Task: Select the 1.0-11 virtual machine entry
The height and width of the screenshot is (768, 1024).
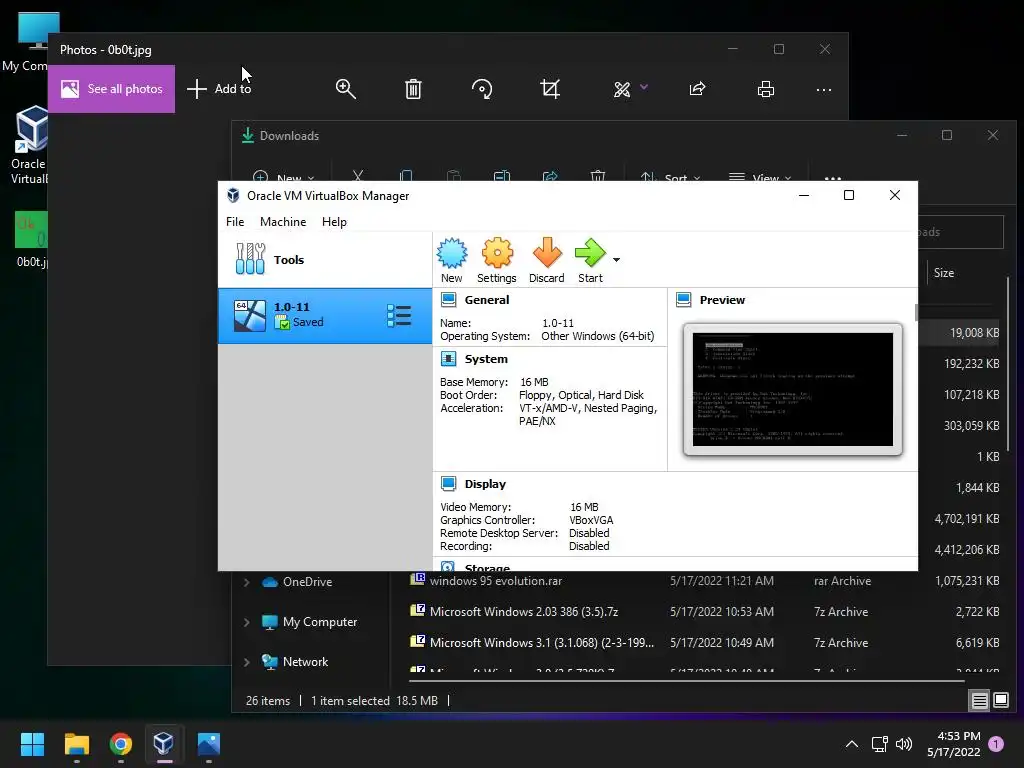Action: click(x=325, y=315)
